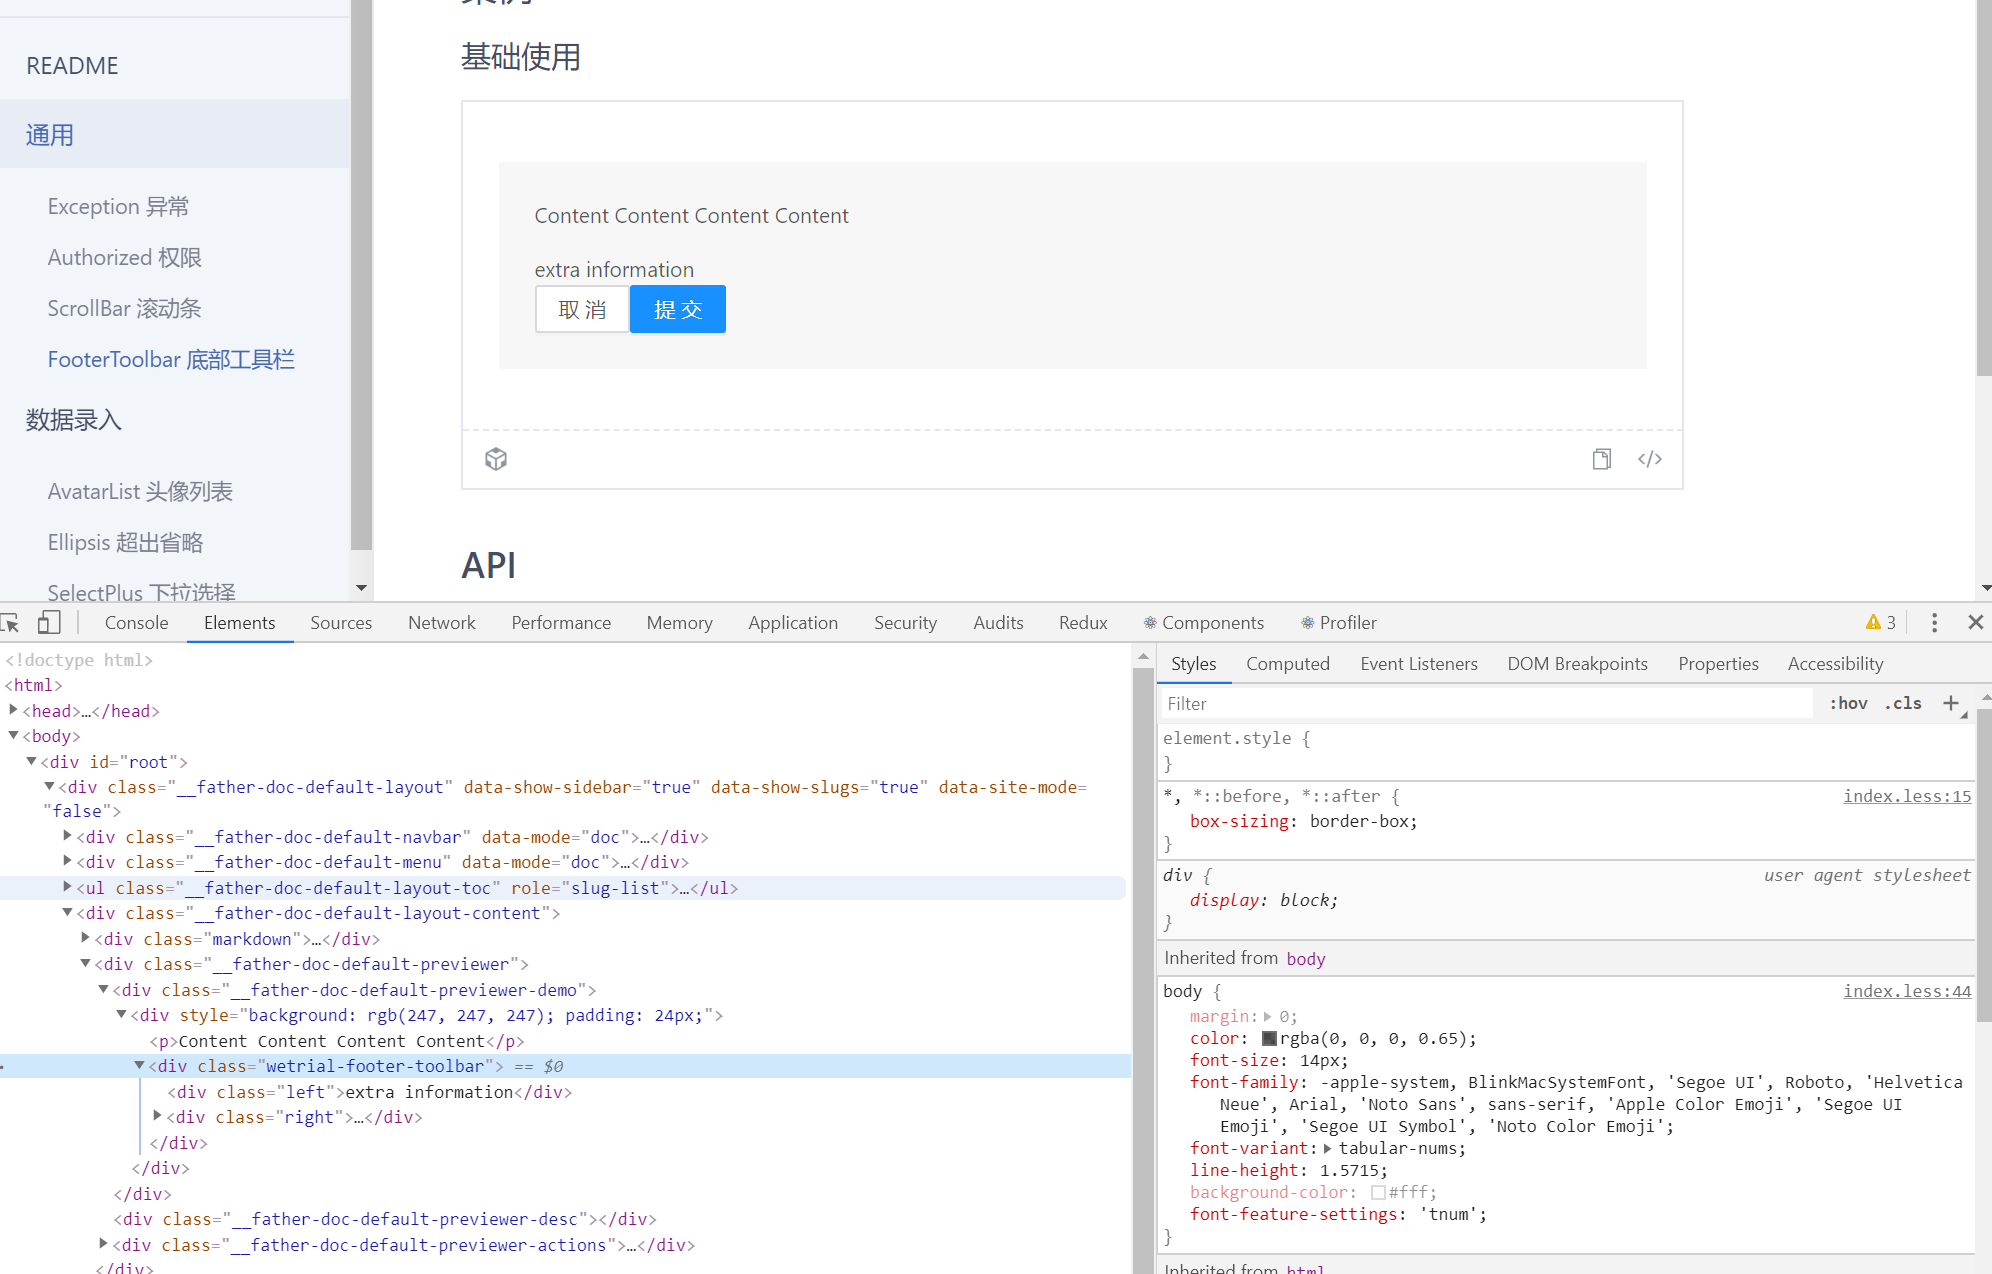The image size is (1992, 1274).
Task: Open the DevTools three-dot customization menu
Action: coord(1934,622)
